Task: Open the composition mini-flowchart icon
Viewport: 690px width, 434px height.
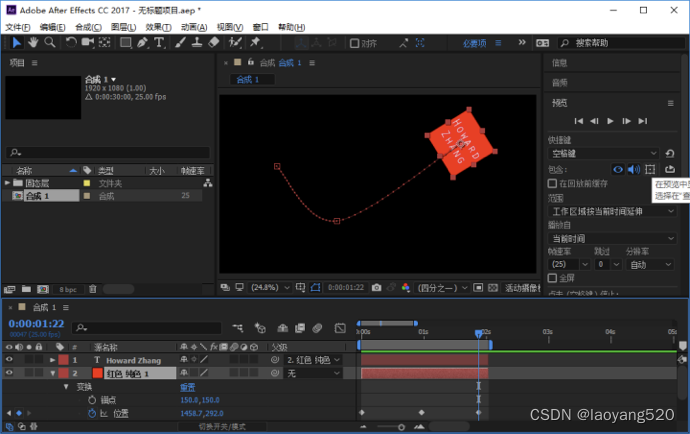Action: pos(238,328)
